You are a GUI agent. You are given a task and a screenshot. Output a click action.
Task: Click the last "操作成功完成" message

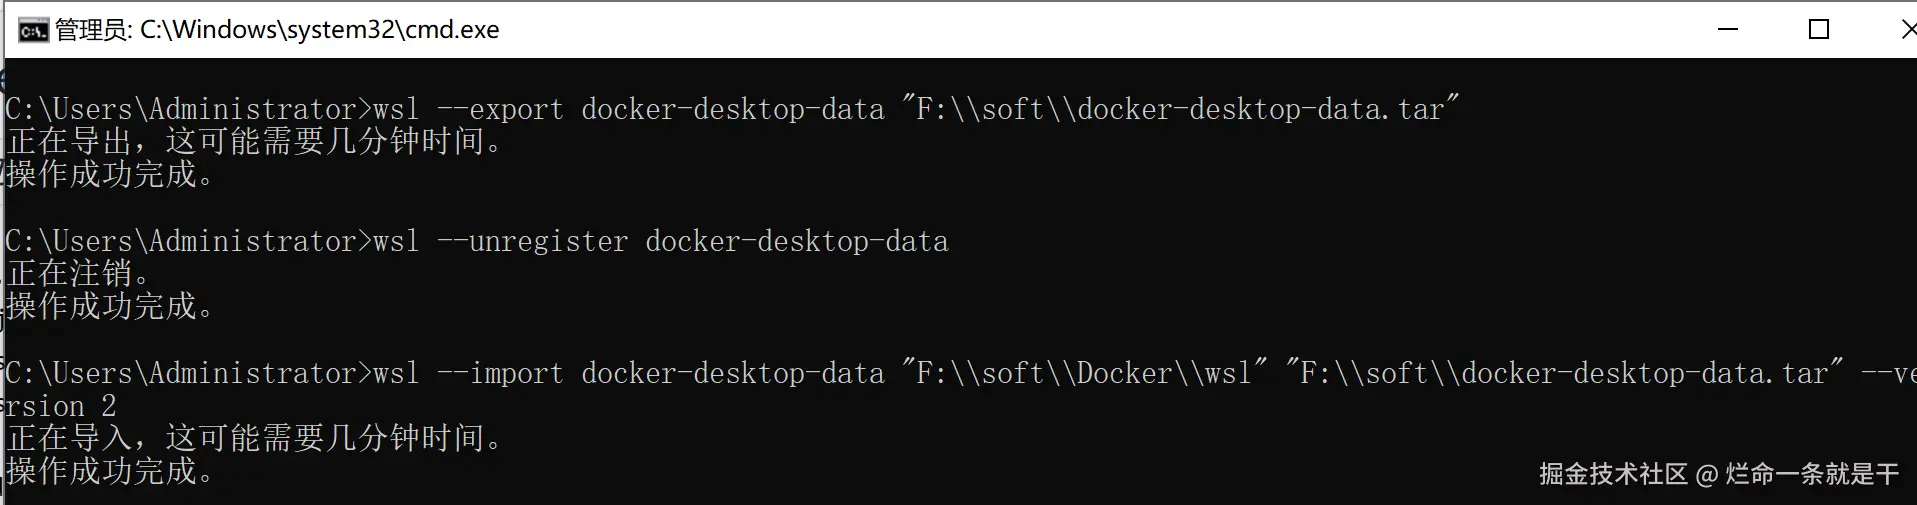coord(110,471)
